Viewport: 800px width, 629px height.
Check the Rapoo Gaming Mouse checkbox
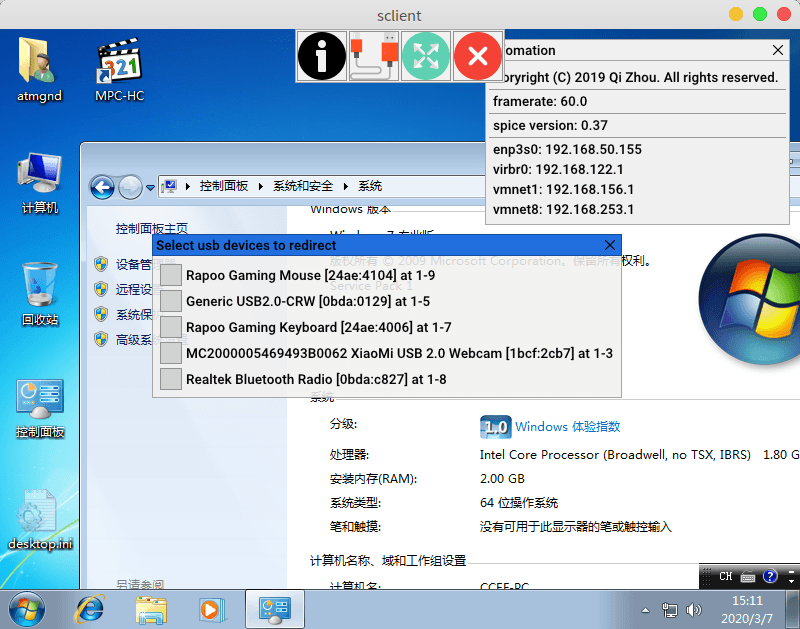[171, 275]
